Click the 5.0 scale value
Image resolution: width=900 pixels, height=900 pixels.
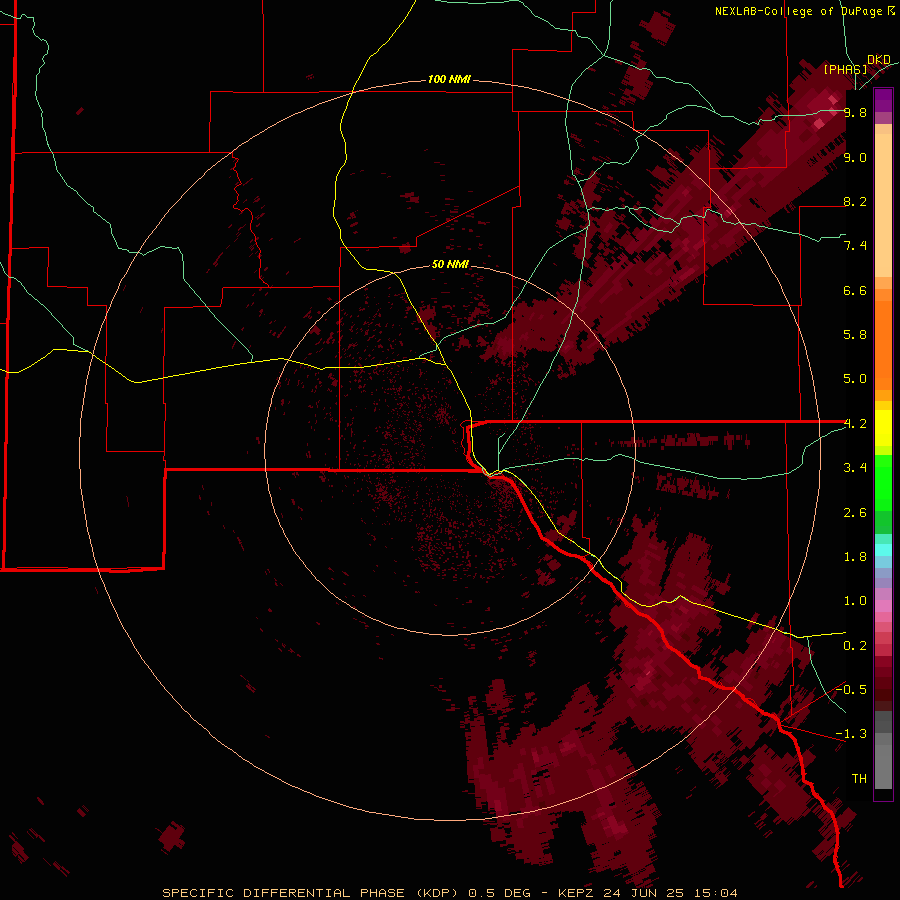(855, 379)
